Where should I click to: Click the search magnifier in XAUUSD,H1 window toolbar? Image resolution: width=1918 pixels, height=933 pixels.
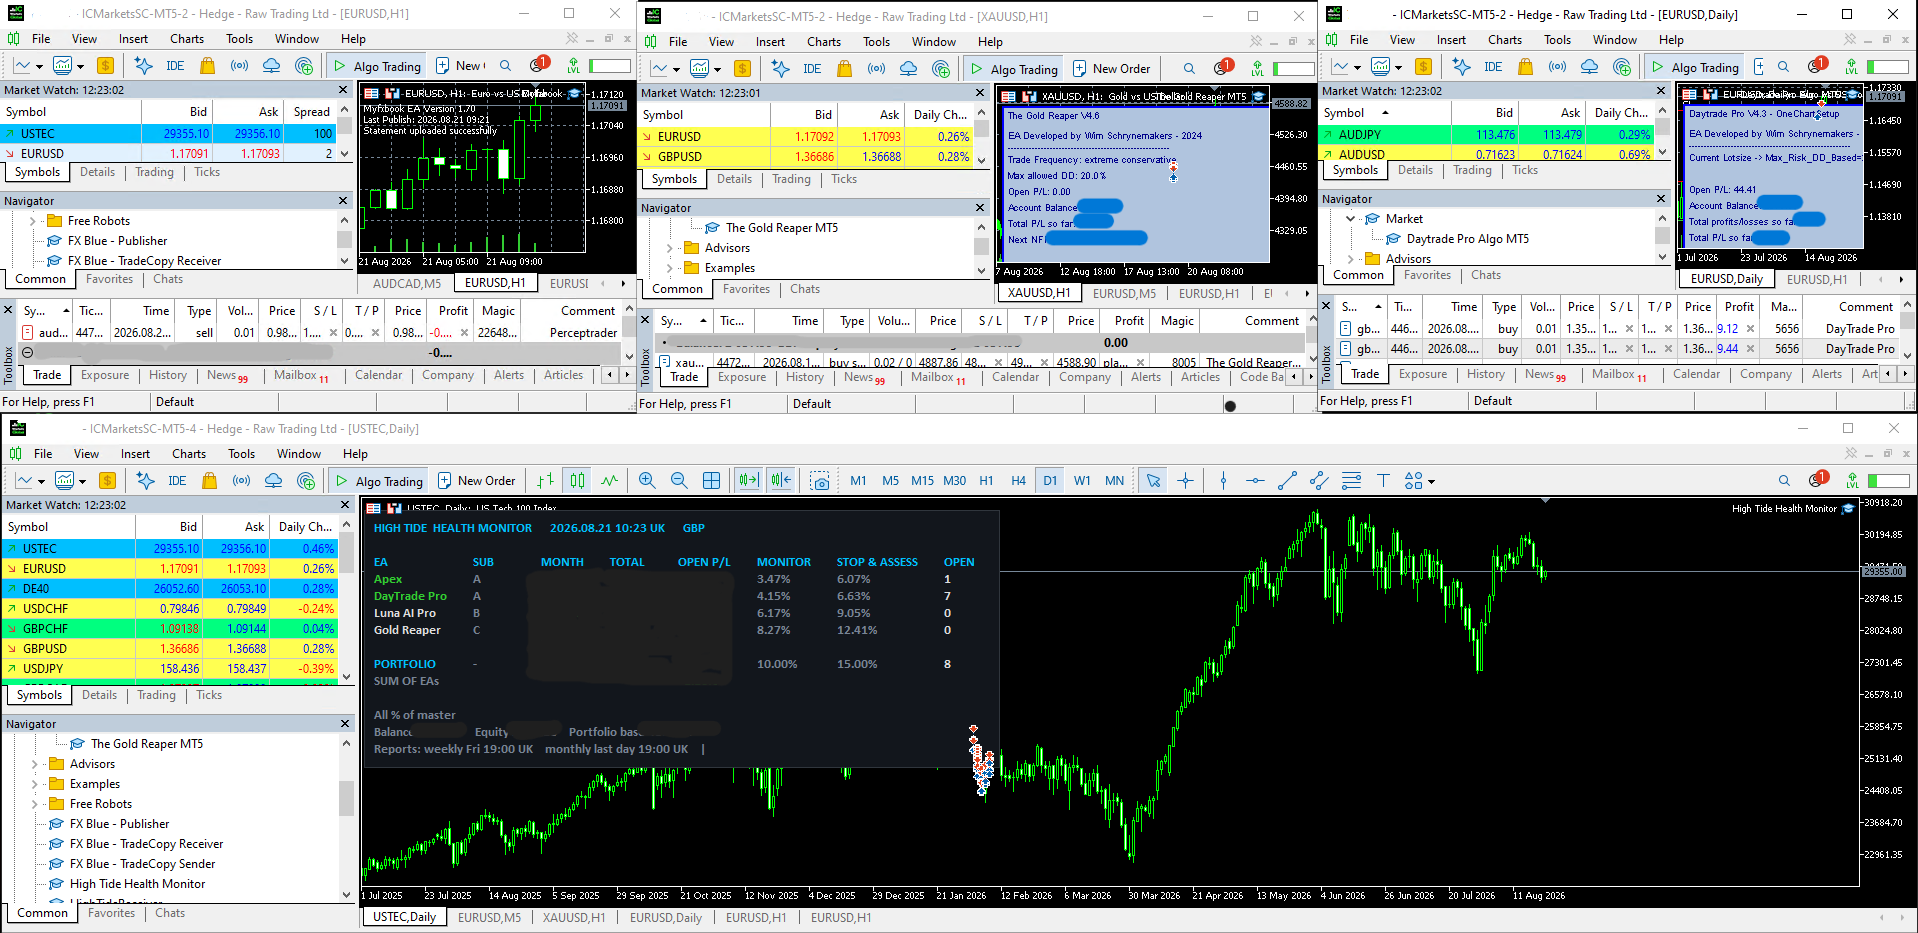1189,69
